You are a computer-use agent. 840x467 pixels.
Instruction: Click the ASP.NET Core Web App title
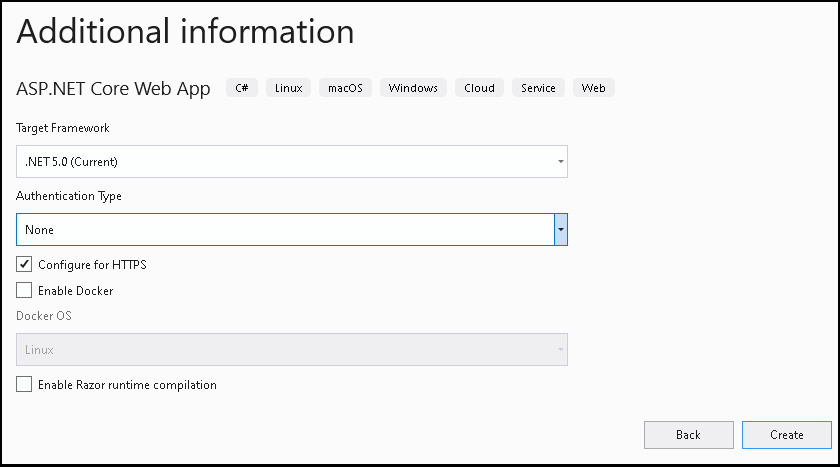(x=113, y=89)
